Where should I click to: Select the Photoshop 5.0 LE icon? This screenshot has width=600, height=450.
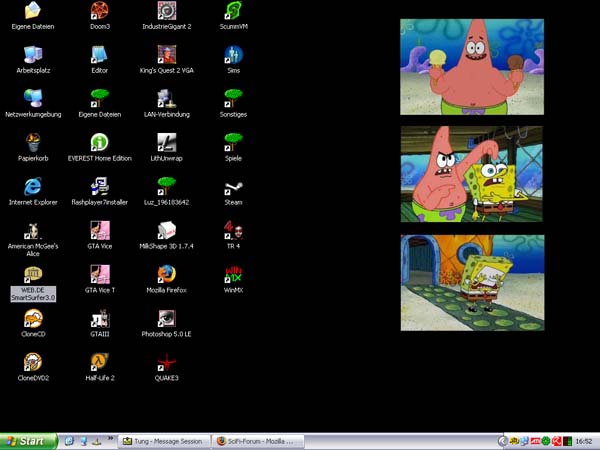pyautogui.click(x=166, y=318)
